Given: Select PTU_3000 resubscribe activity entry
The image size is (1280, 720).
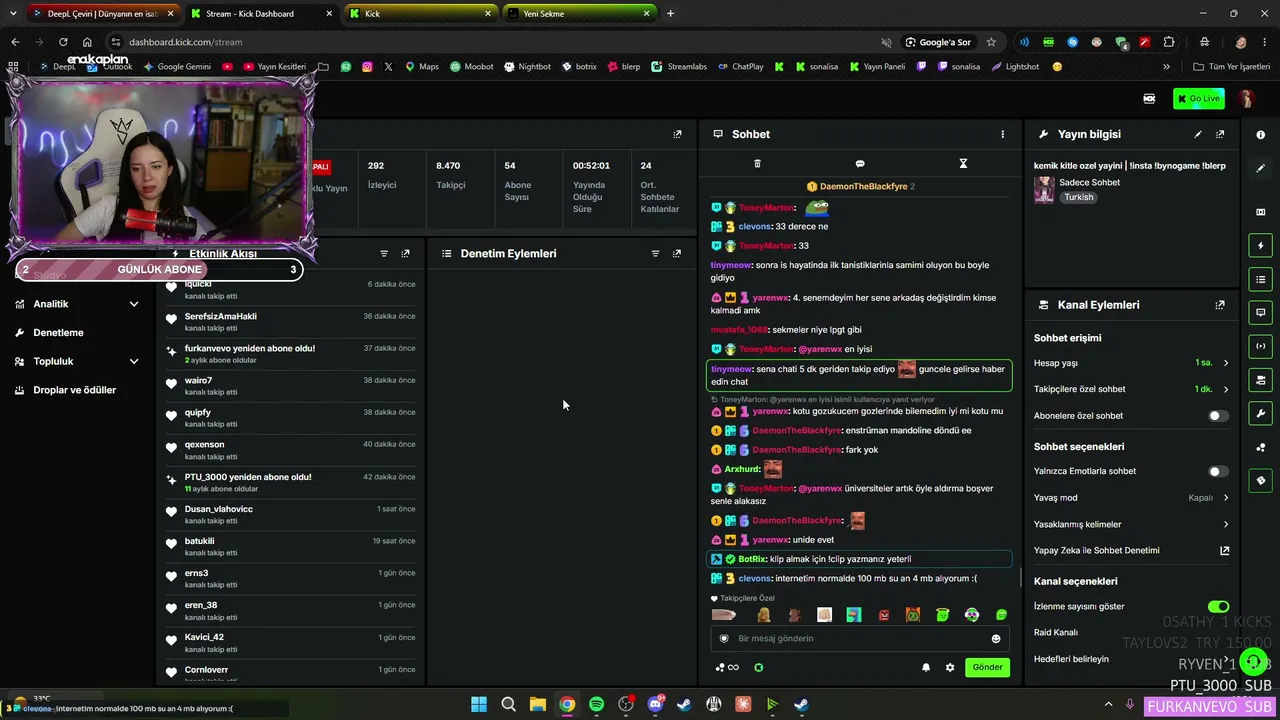Looking at the screenshot, I should click(292, 481).
